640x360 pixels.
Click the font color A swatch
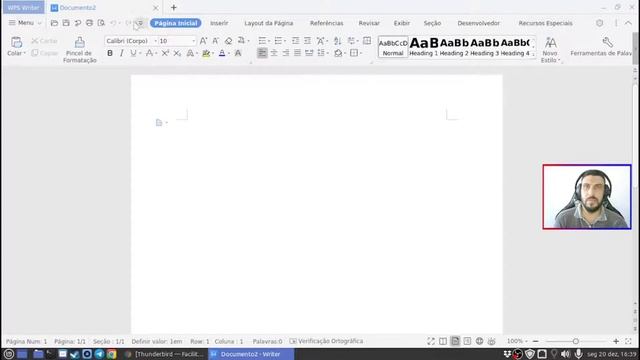click(222, 53)
